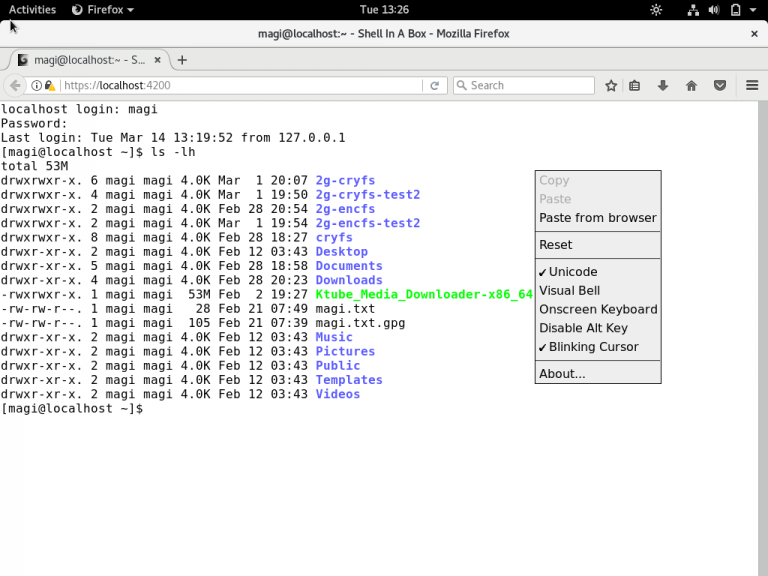768x576 pixels.
Task: Select Paste from browser menu entry
Action: tap(597, 218)
